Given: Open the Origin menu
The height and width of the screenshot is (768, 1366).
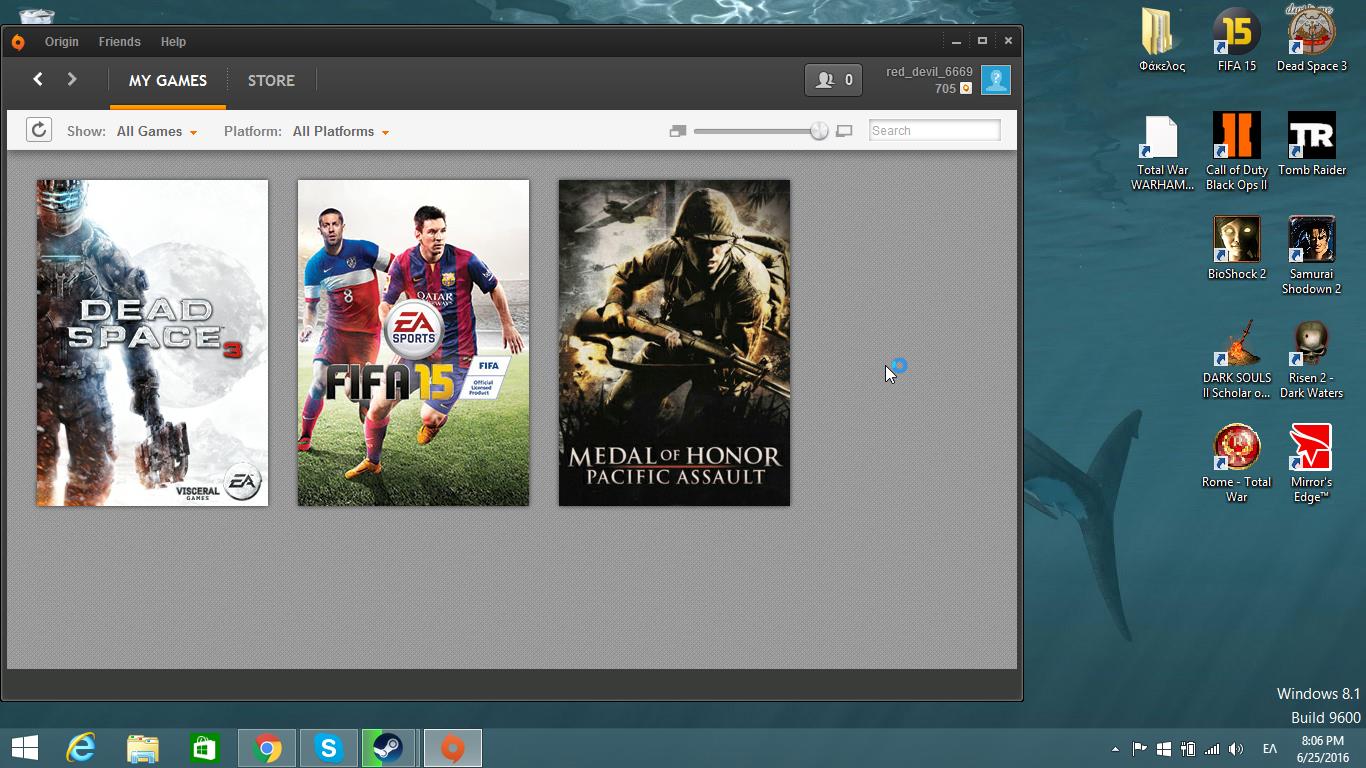Looking at the screenshot, I should (x=61, y=42).
